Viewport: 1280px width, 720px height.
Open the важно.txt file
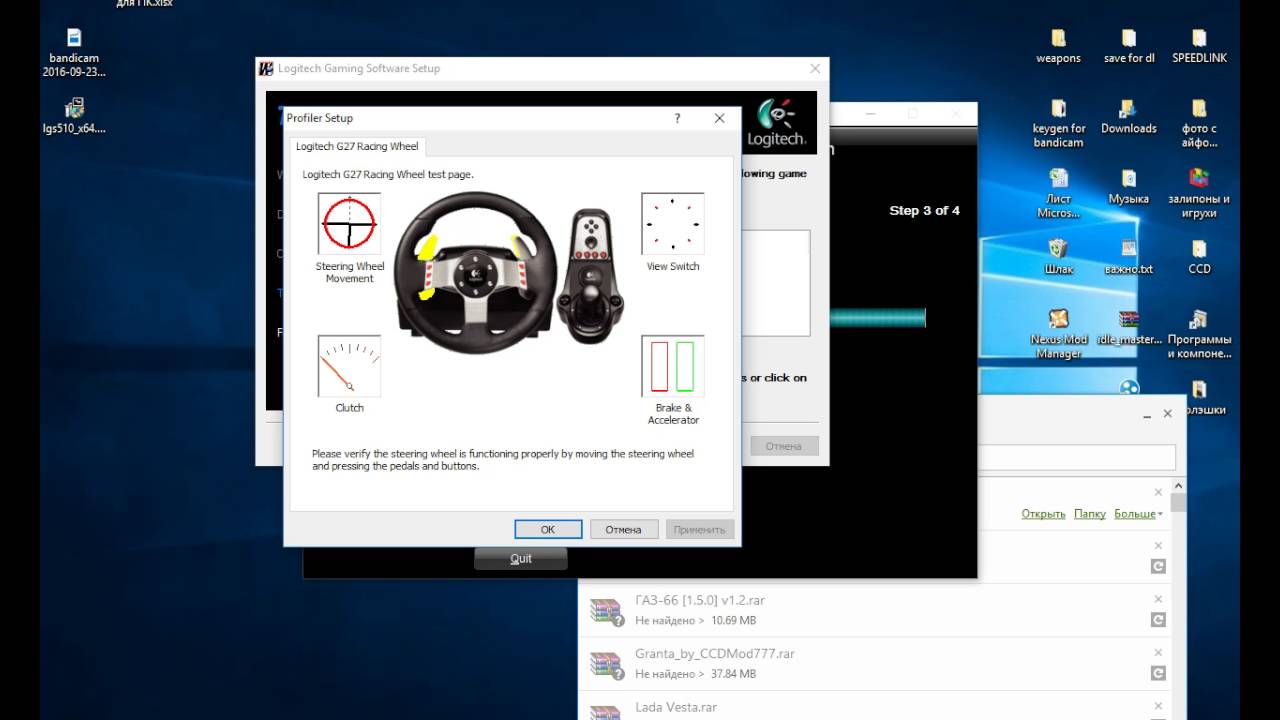[x=1129, y=256]
